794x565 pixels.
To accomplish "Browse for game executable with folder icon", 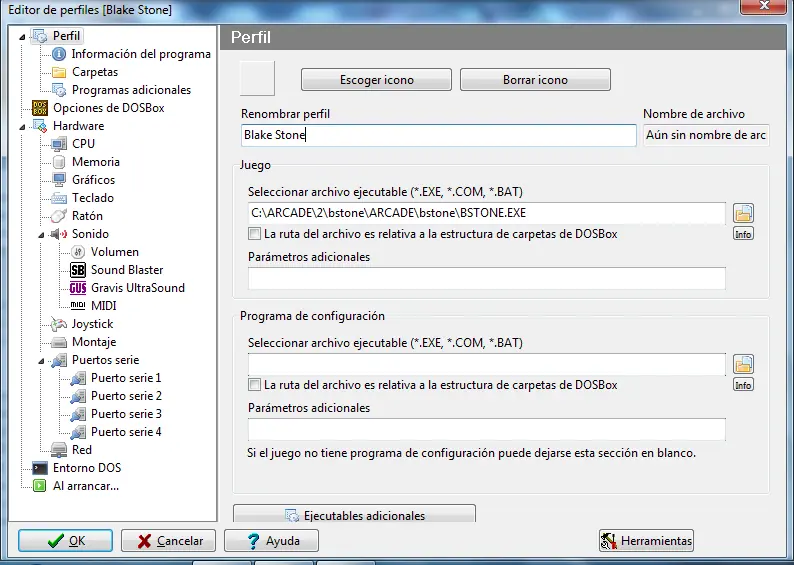I will (743, 213).
